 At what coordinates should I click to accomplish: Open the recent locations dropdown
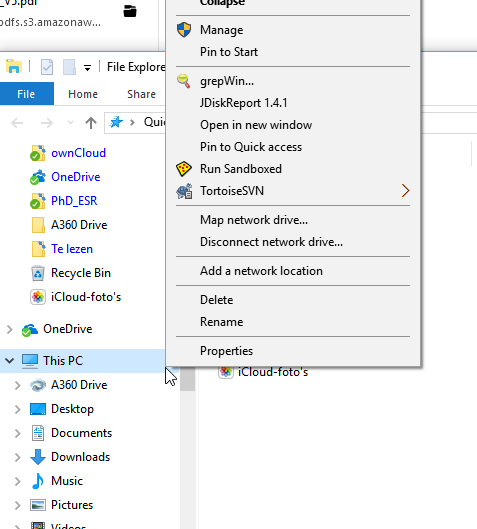point(71,122)
